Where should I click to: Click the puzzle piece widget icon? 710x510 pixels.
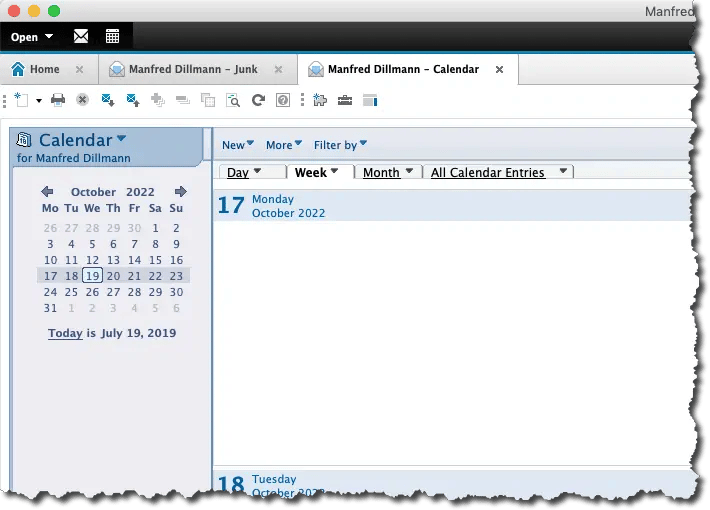(320, 100)
